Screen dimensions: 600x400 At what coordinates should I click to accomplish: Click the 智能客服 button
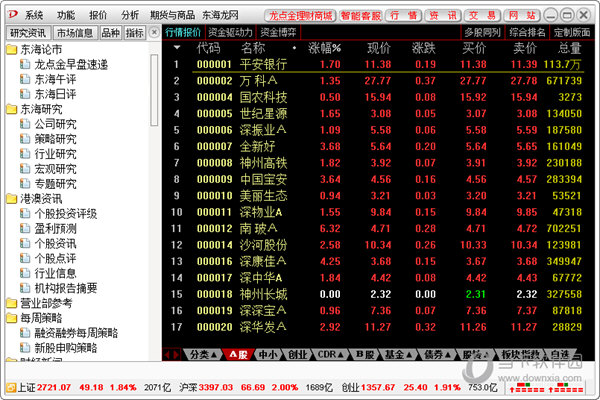(x=361, y=16)
